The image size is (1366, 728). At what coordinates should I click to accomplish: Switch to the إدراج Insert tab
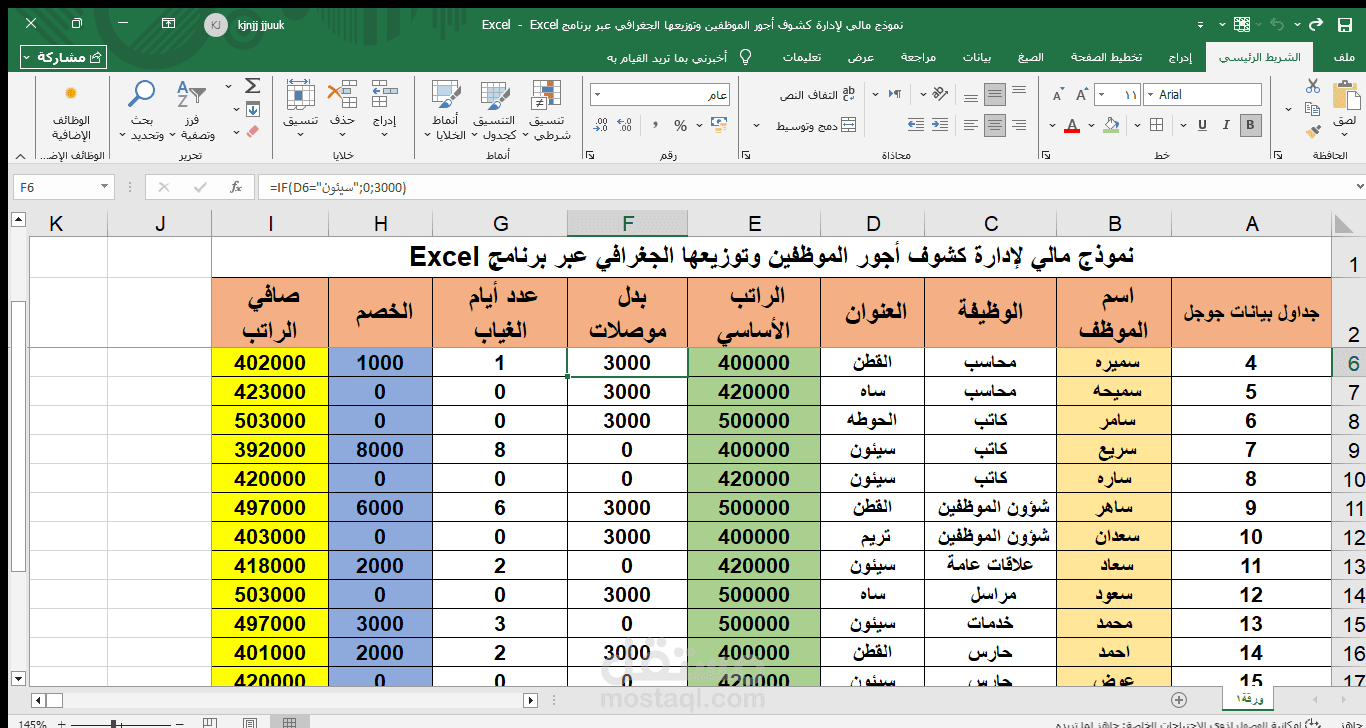point(1181,57)
